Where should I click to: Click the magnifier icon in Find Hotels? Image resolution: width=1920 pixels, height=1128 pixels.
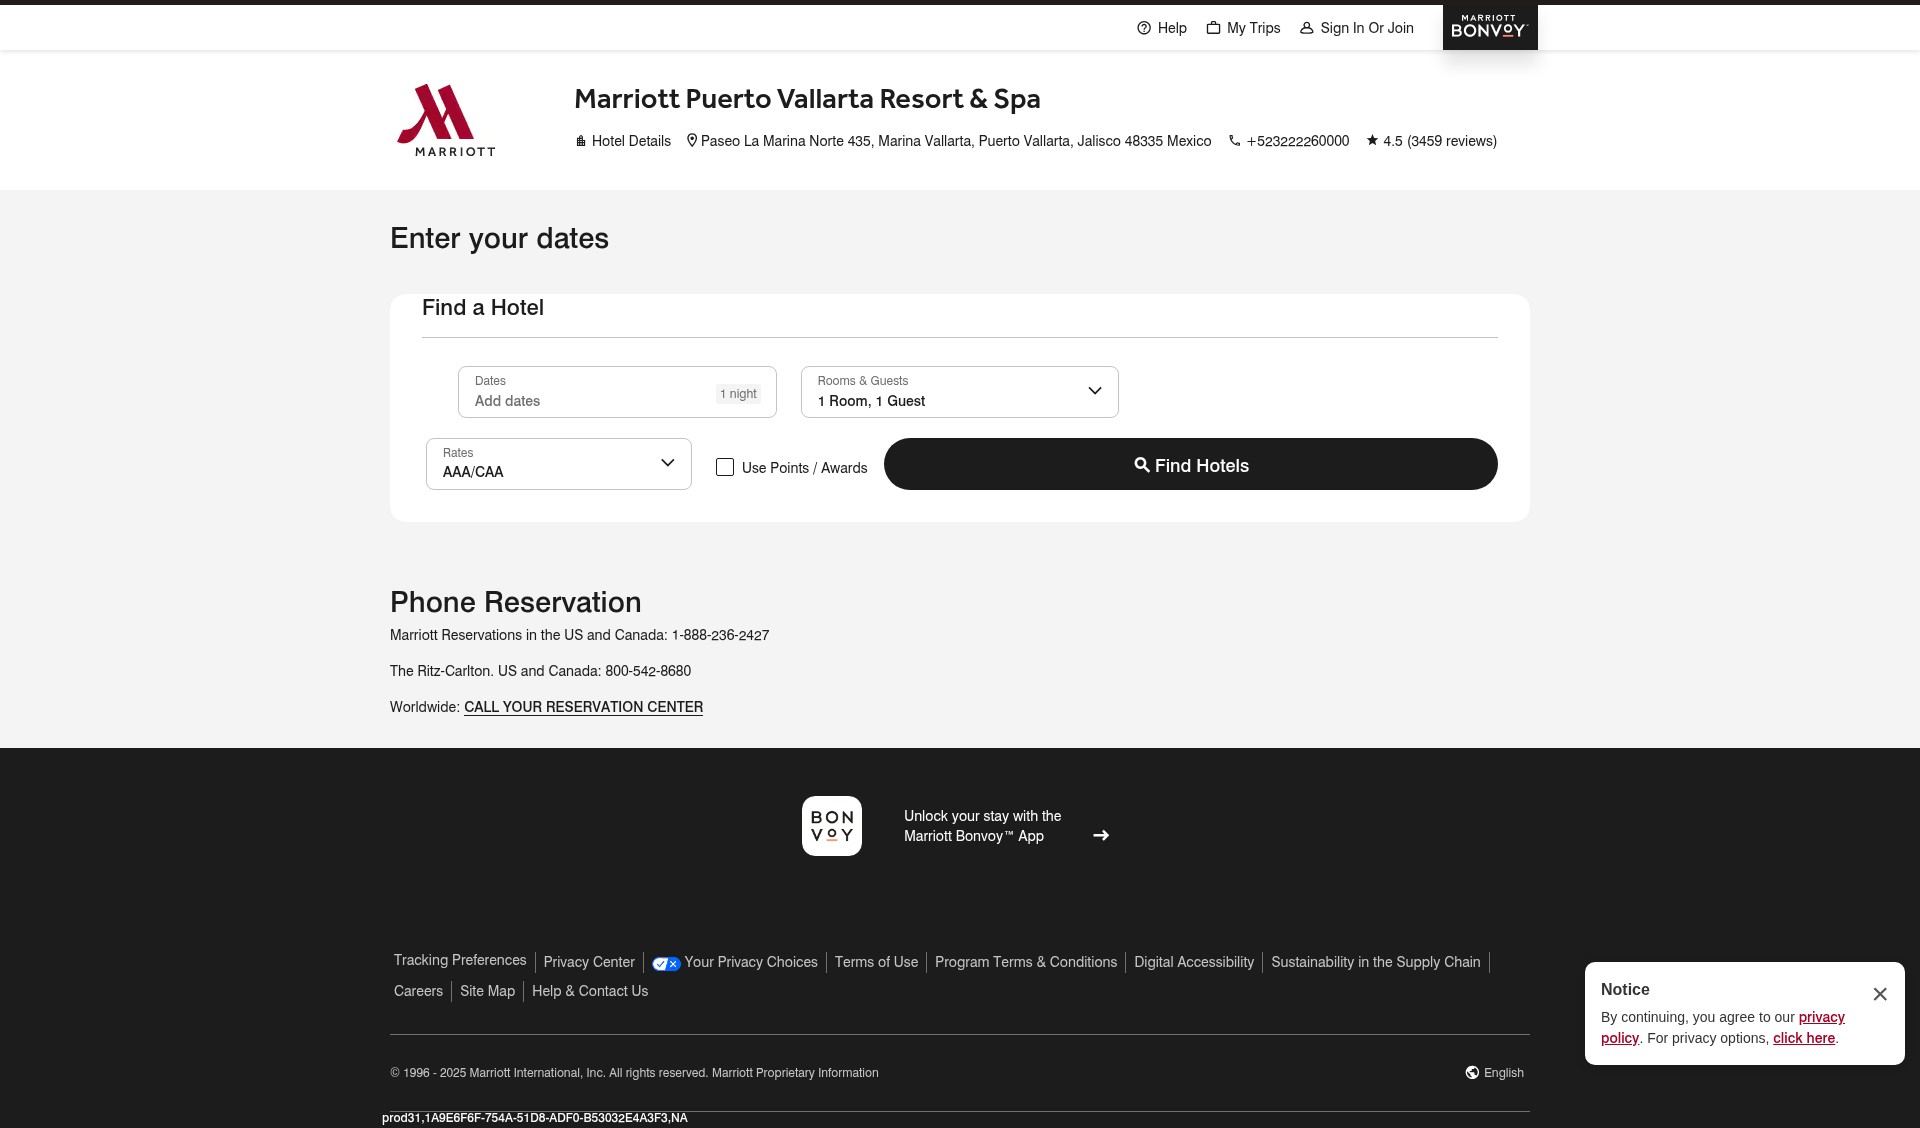(1142, 465)
